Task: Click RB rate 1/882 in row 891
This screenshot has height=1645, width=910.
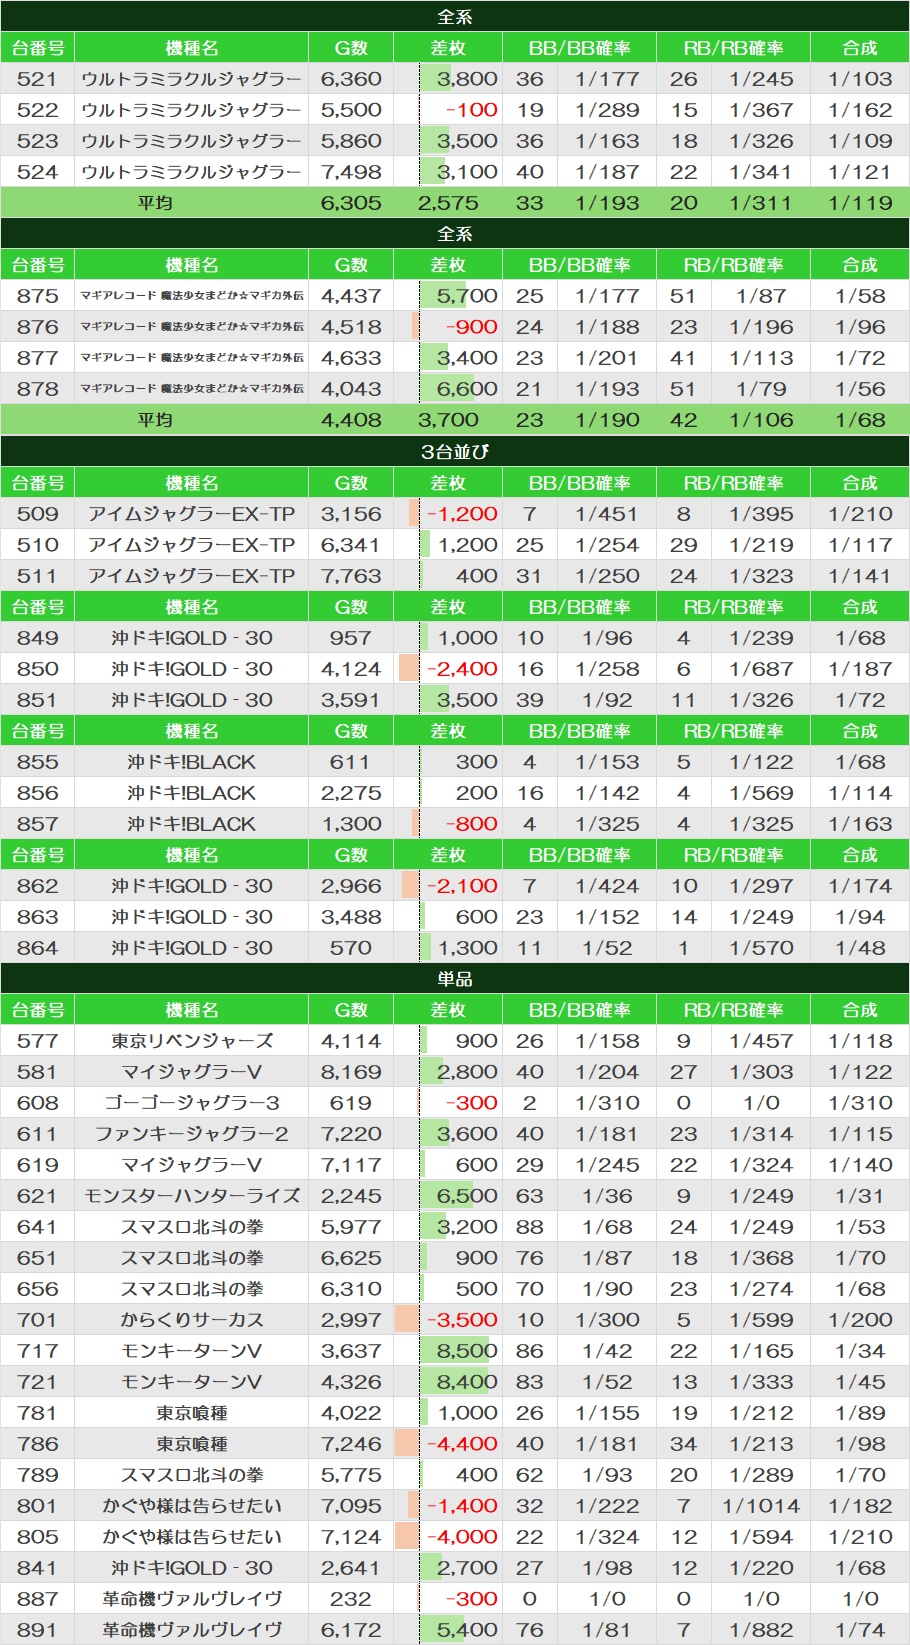Action: coord(761,1630)
